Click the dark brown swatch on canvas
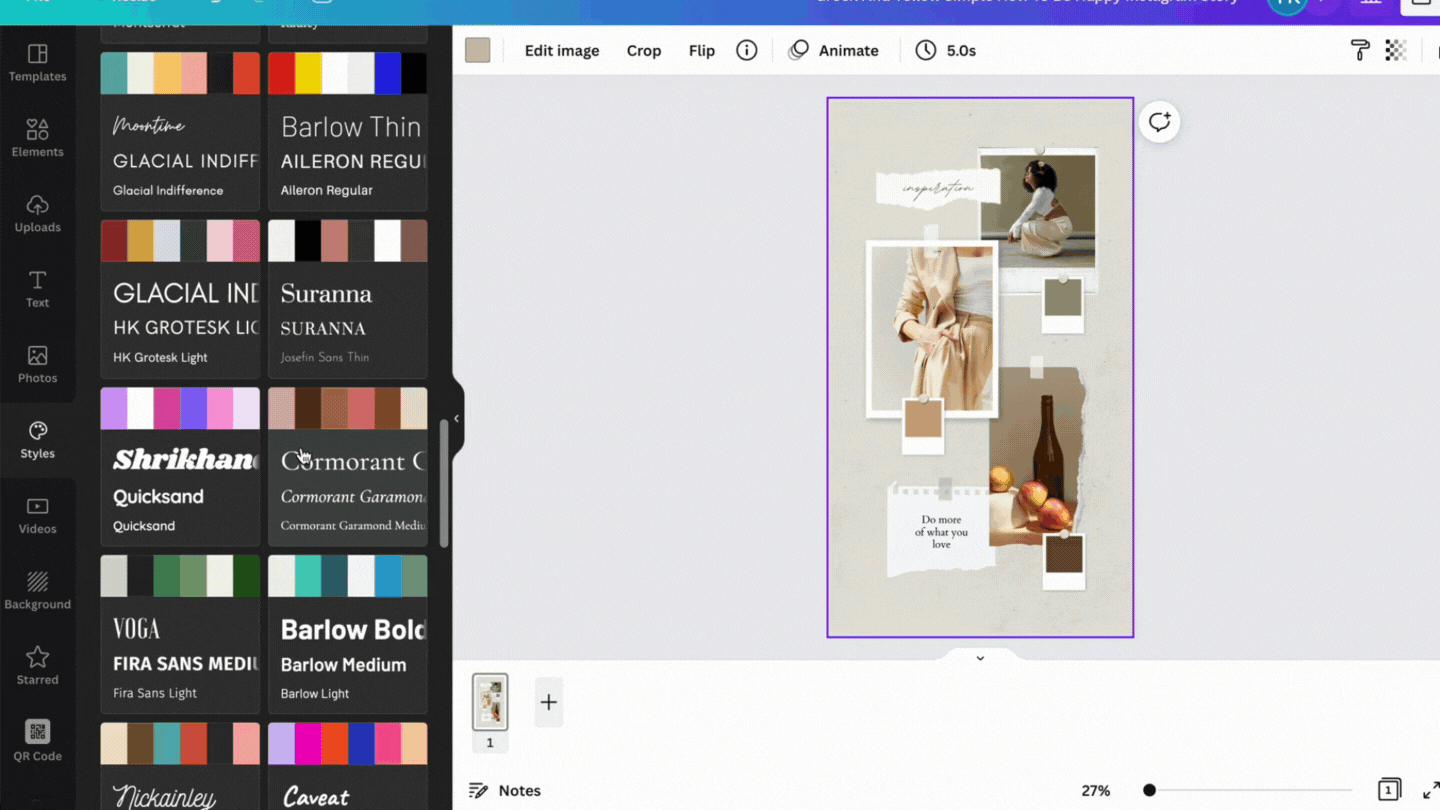1440x810 pixels. tap(1064, 554)
